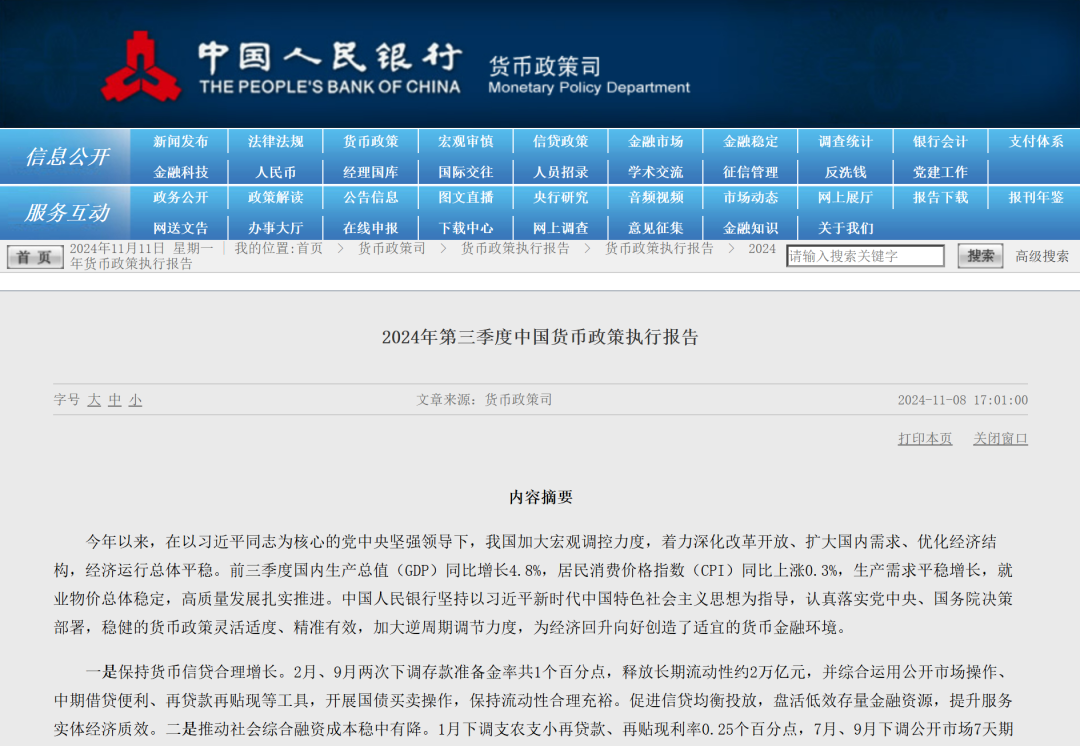1080x746 pixels.
Task: Click the Monetary Policy Department header text
Action: (589, 87)
